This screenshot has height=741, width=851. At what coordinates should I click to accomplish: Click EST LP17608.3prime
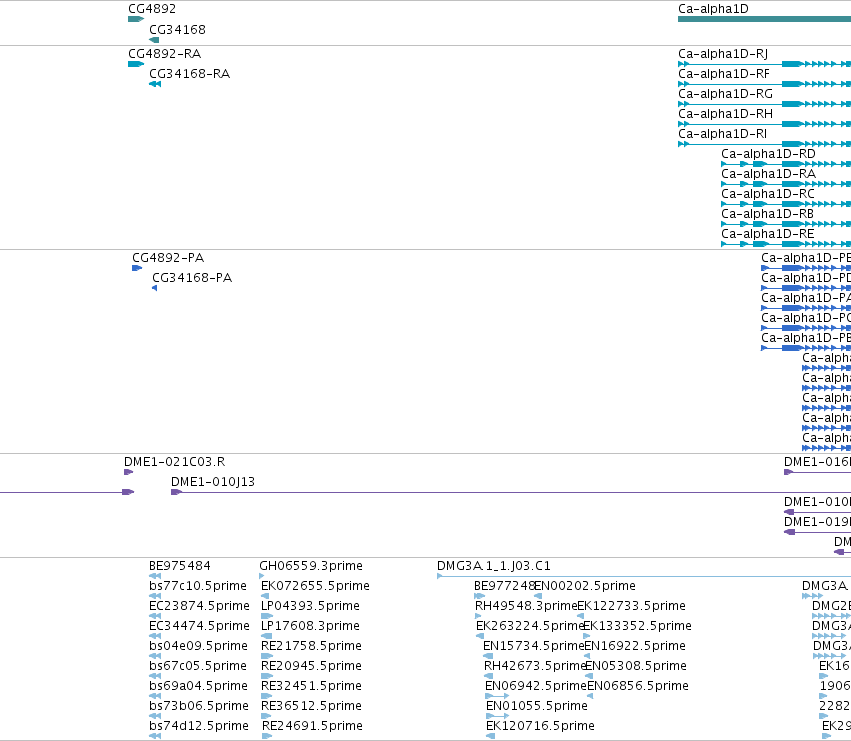pos(310,626)
